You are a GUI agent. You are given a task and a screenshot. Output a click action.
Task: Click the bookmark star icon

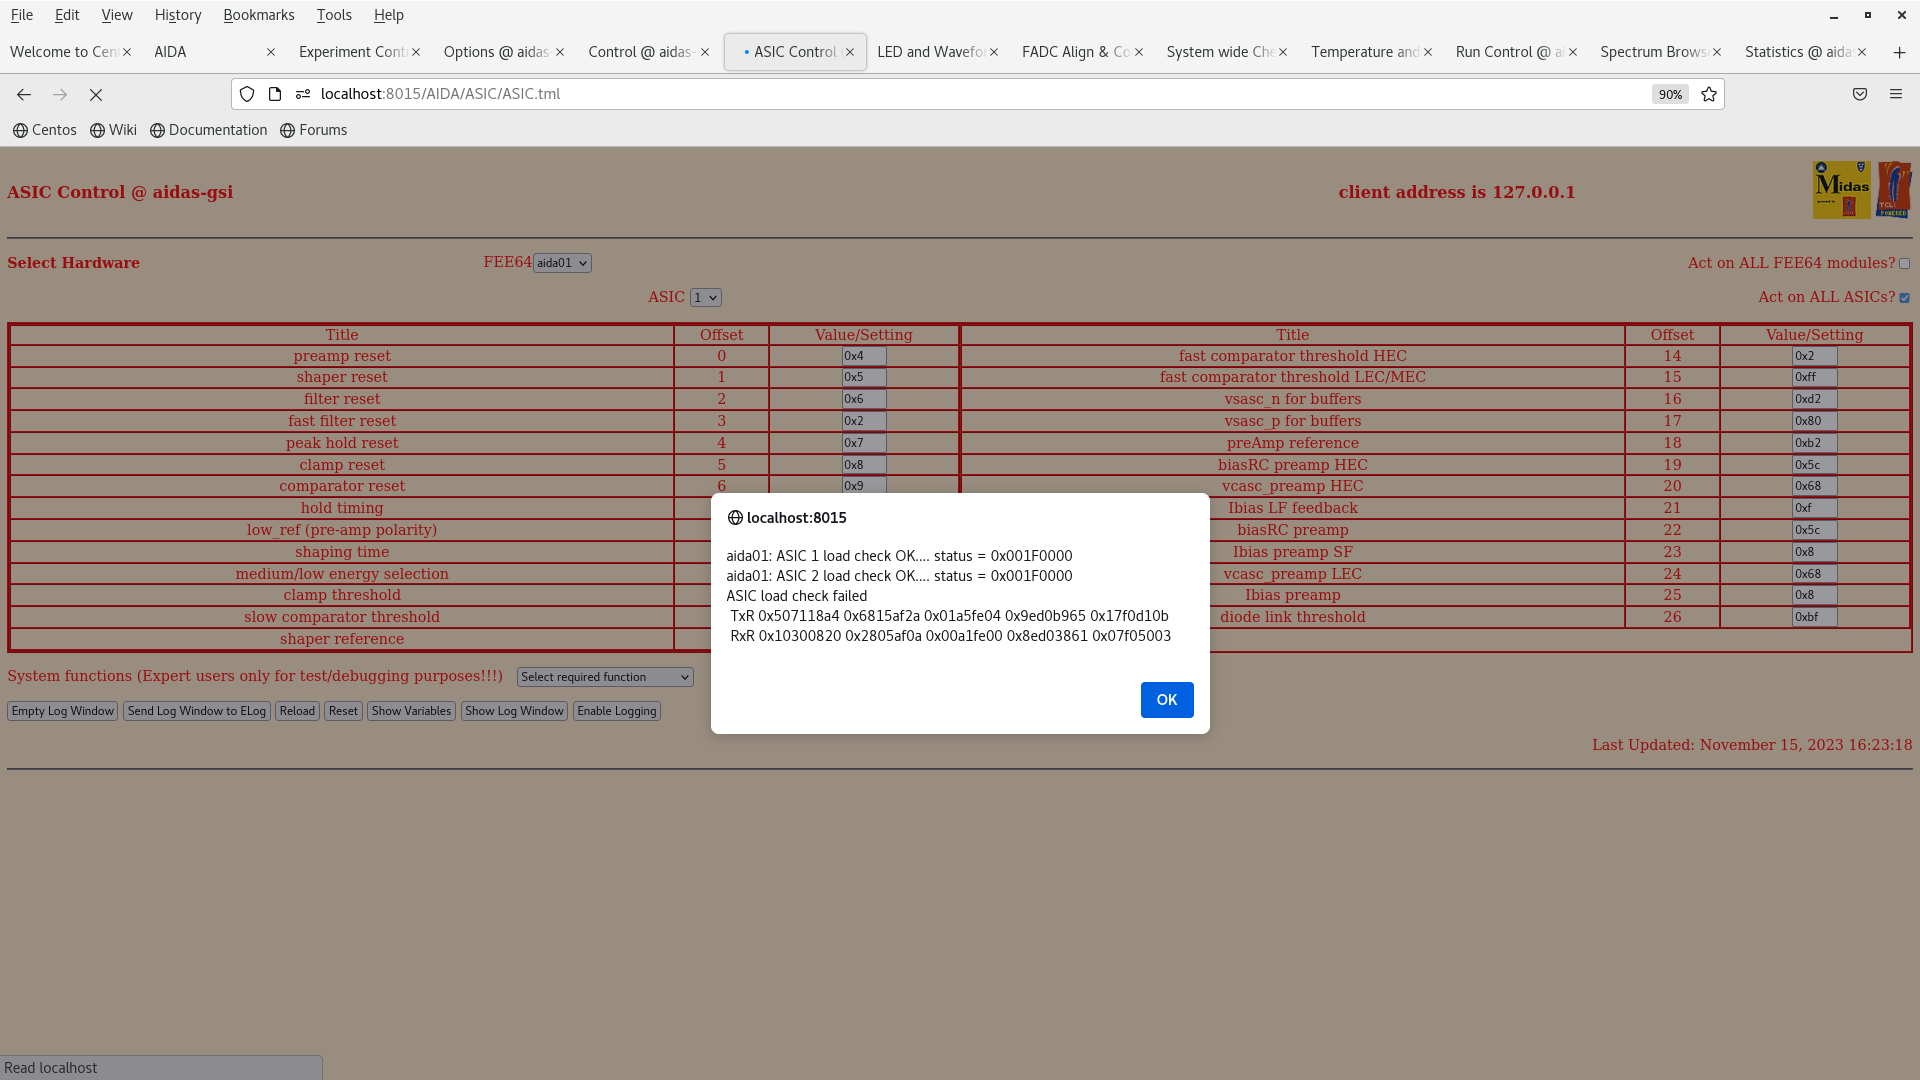(x=1709, y=94)
